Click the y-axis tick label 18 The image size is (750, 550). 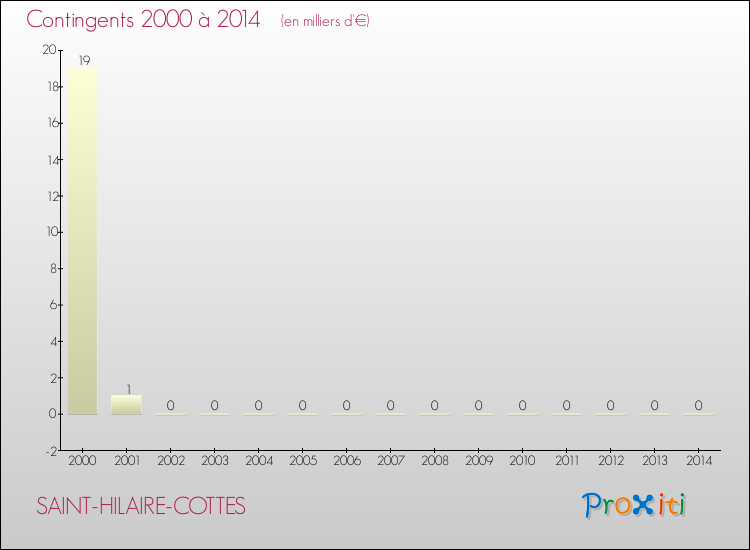click(x=53, y=87)
